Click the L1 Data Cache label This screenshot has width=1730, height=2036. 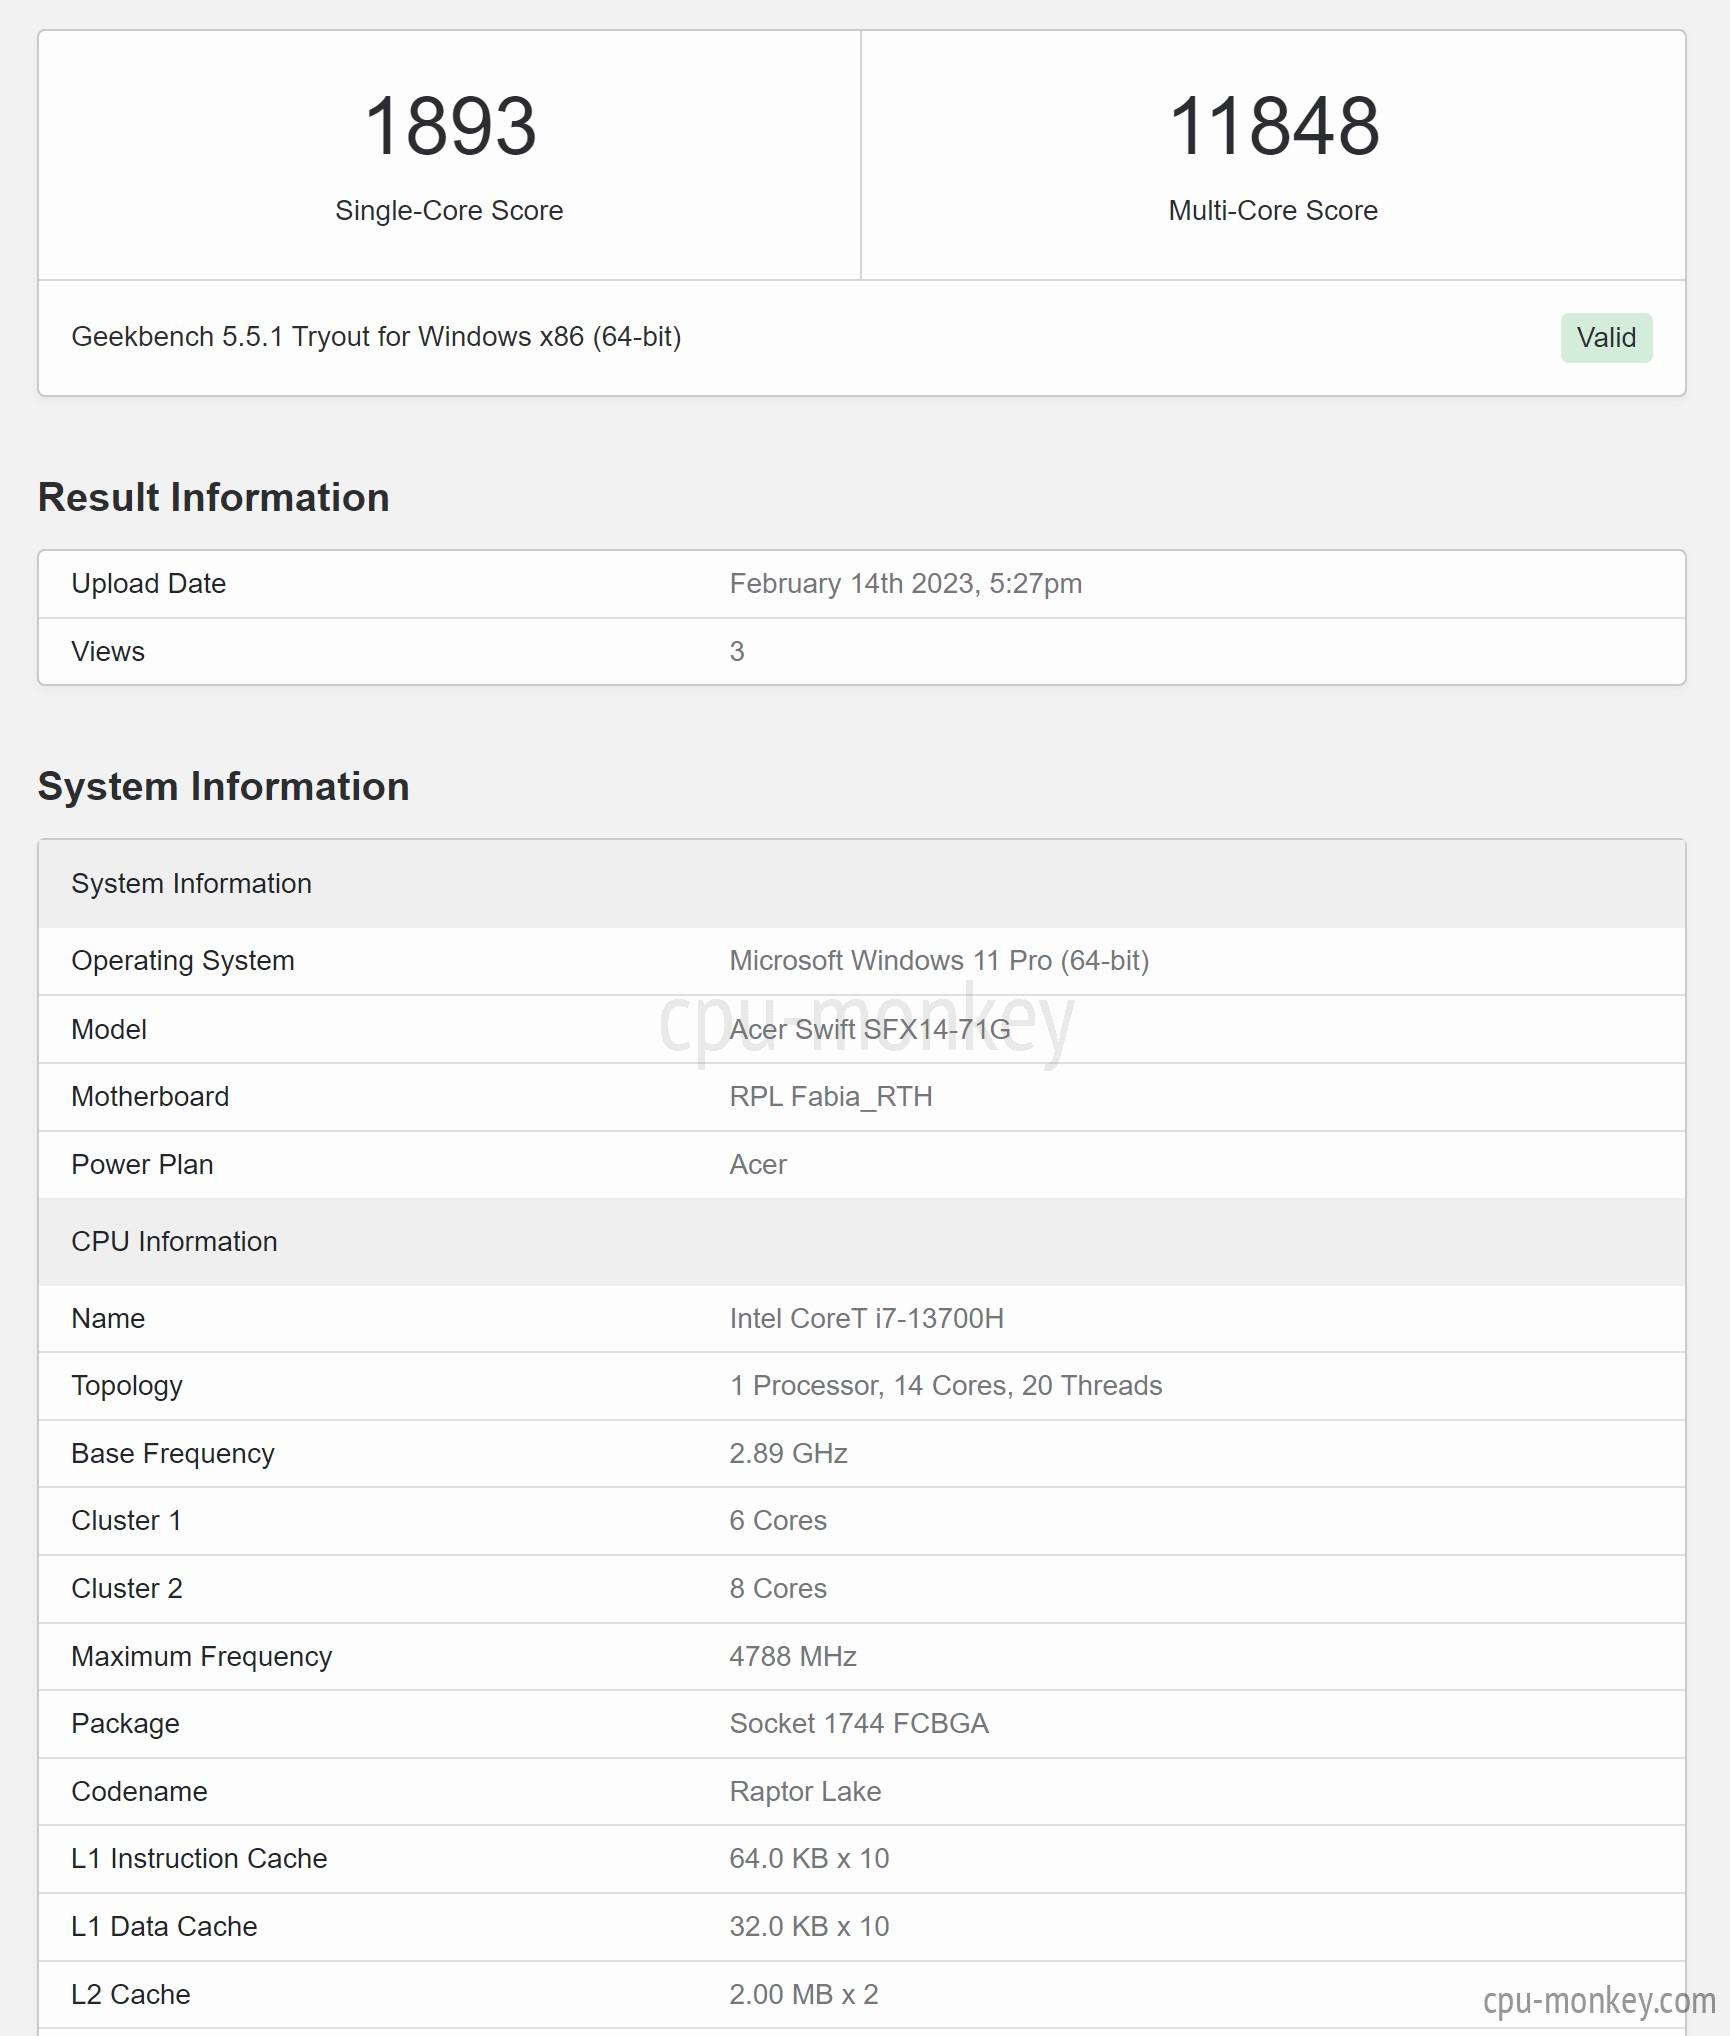(165, 1927)
